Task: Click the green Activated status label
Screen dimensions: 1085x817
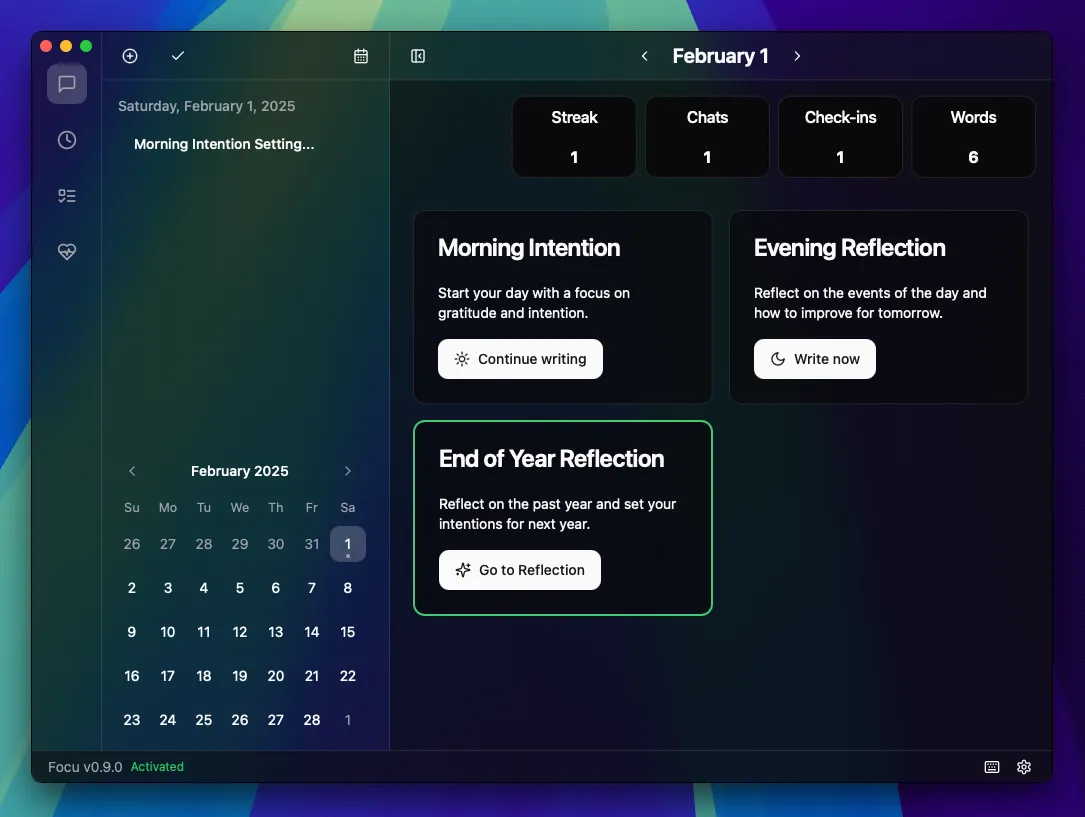Action: click(157, 766)
